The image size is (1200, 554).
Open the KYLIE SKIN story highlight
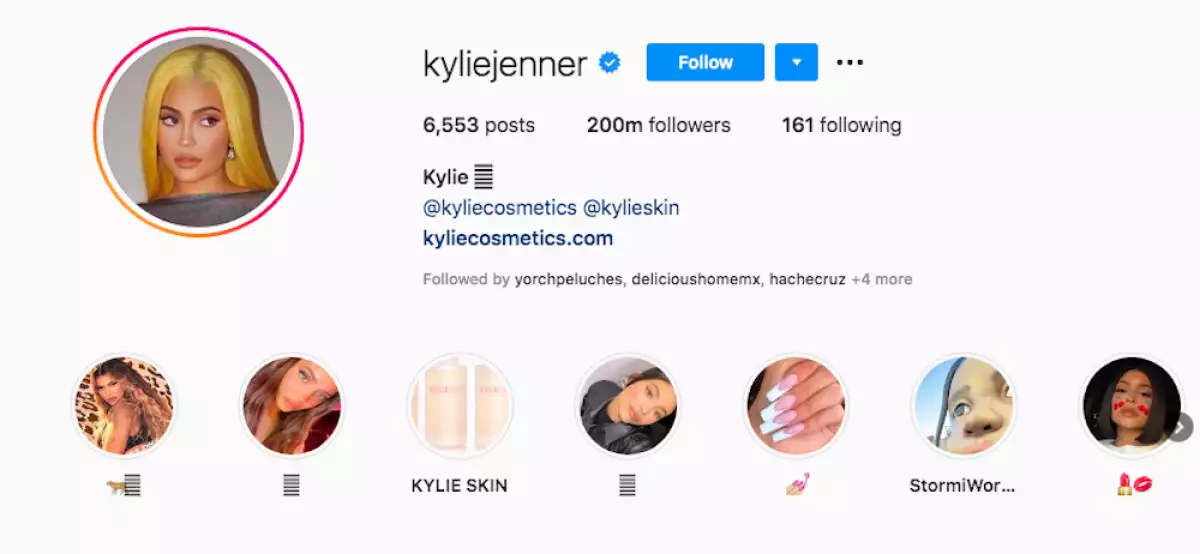(460, 406)
